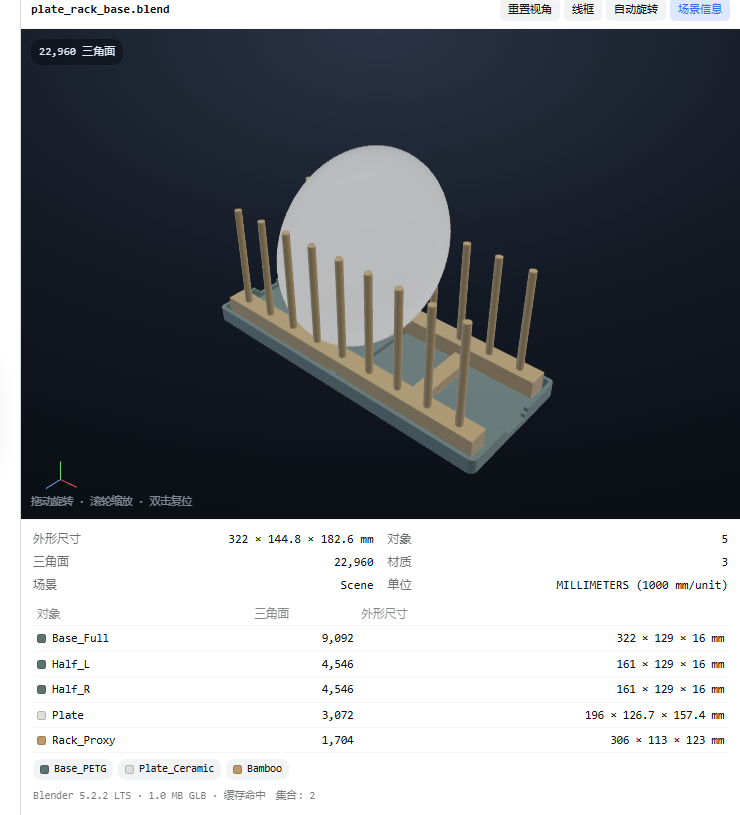Click the Base_PETG material chip
Image resolution: width=740 pixels, height=815 pixels.
coord(73,769)
